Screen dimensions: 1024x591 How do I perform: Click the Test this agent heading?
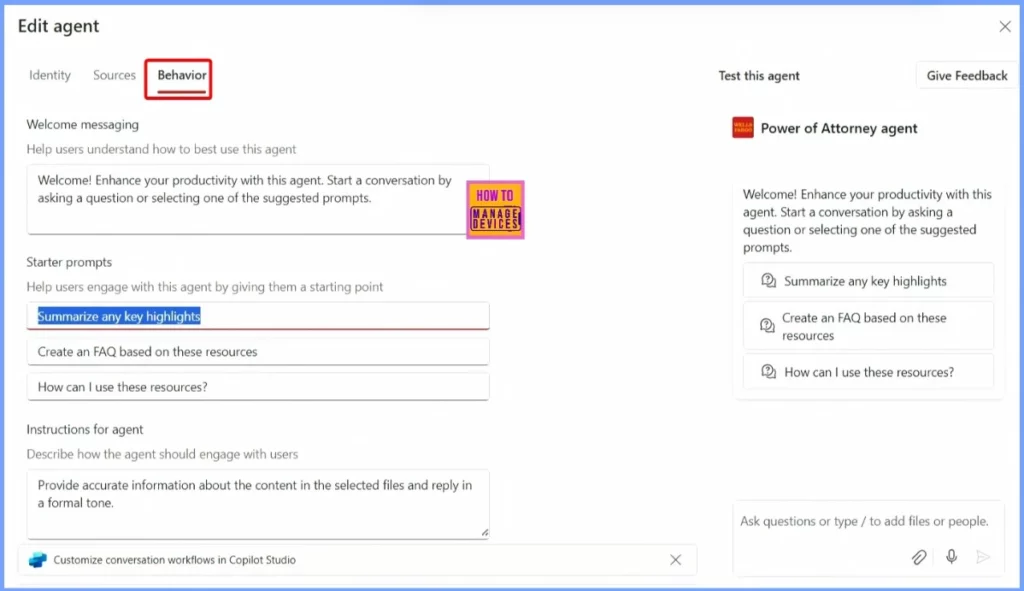pyautogui.click(x=759, y=76)
